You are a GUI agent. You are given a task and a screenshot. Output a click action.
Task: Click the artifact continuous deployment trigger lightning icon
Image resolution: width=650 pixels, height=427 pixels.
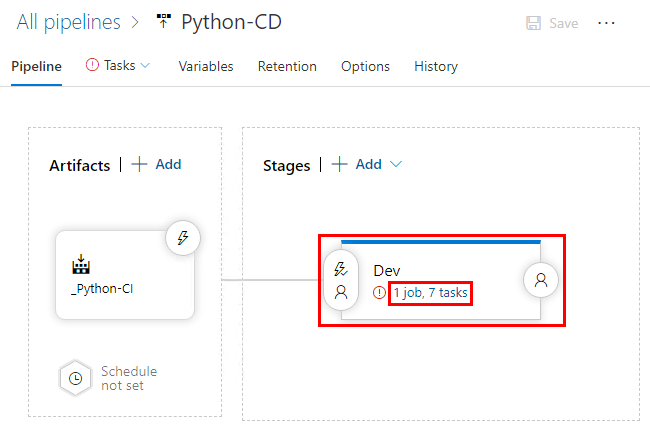point(182,238)
